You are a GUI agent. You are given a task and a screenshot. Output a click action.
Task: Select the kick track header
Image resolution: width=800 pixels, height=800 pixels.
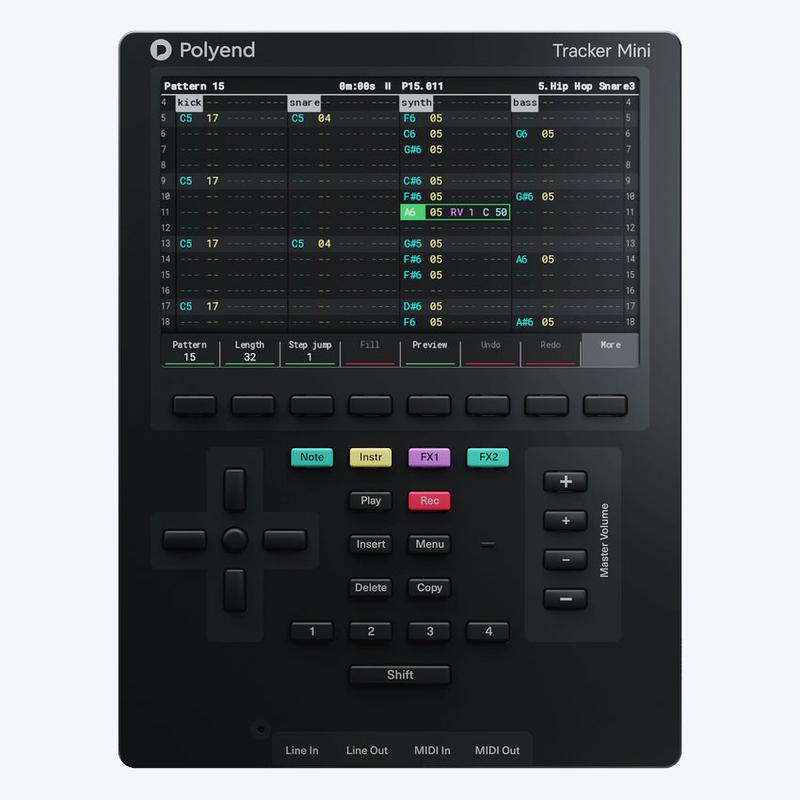click(189, 103)
